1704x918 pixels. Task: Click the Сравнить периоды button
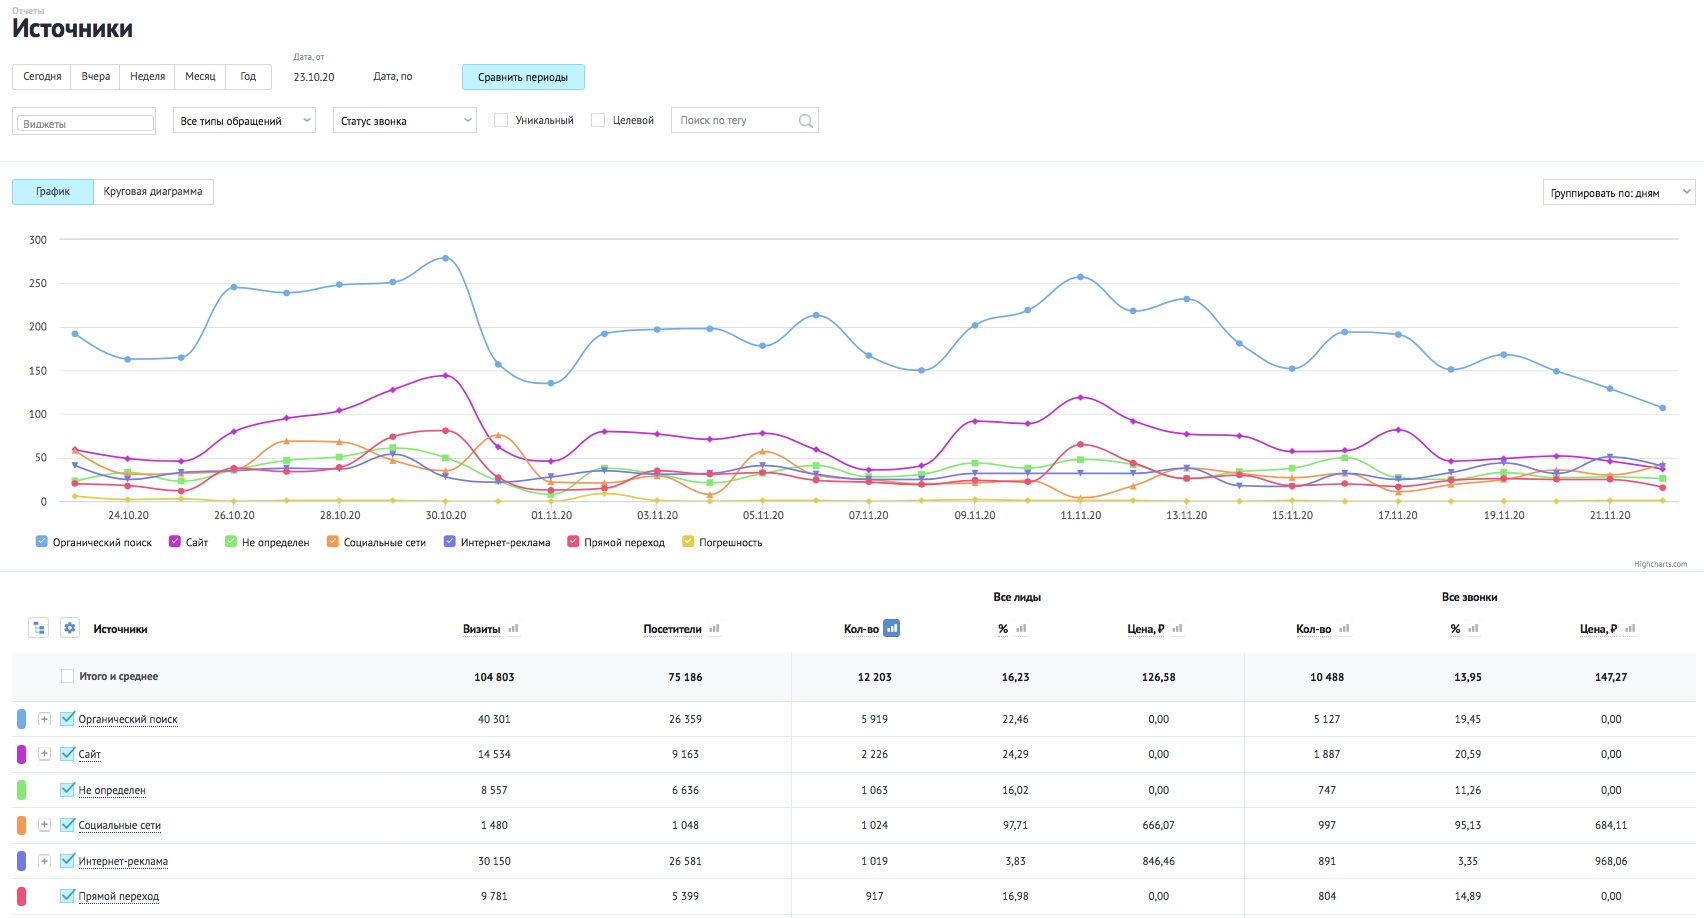[x=523, y=77]
